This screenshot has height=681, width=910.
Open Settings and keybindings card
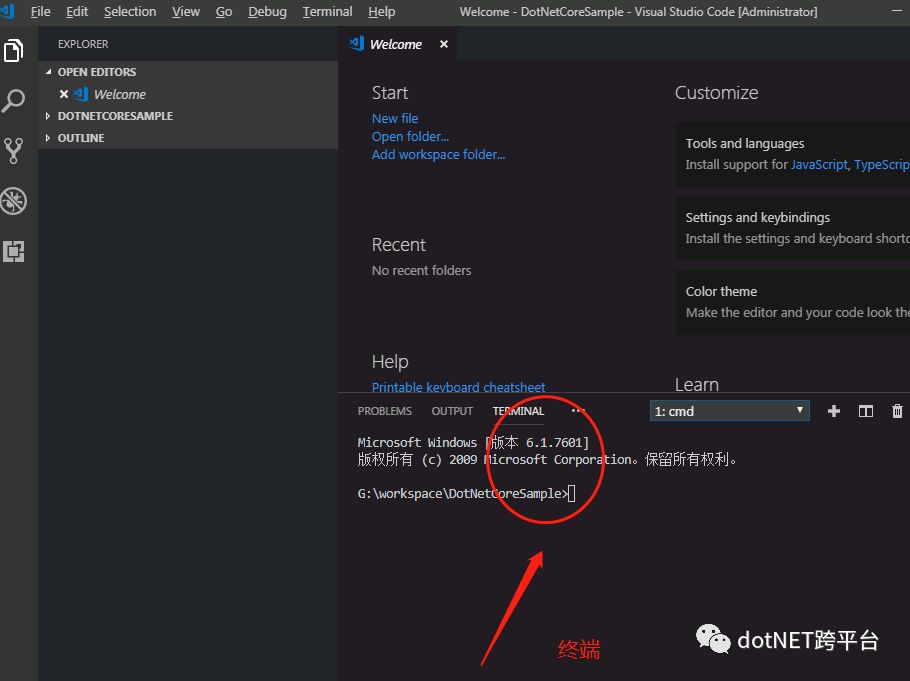click(x=793, y=228)
